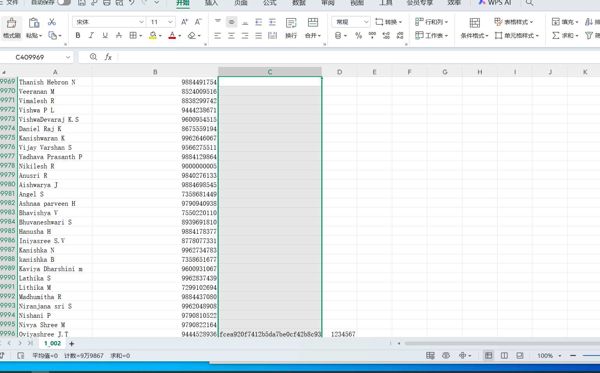Screen dimensions: 600x373
Task: Expand the number format dropdown
Action: point(351,22)
